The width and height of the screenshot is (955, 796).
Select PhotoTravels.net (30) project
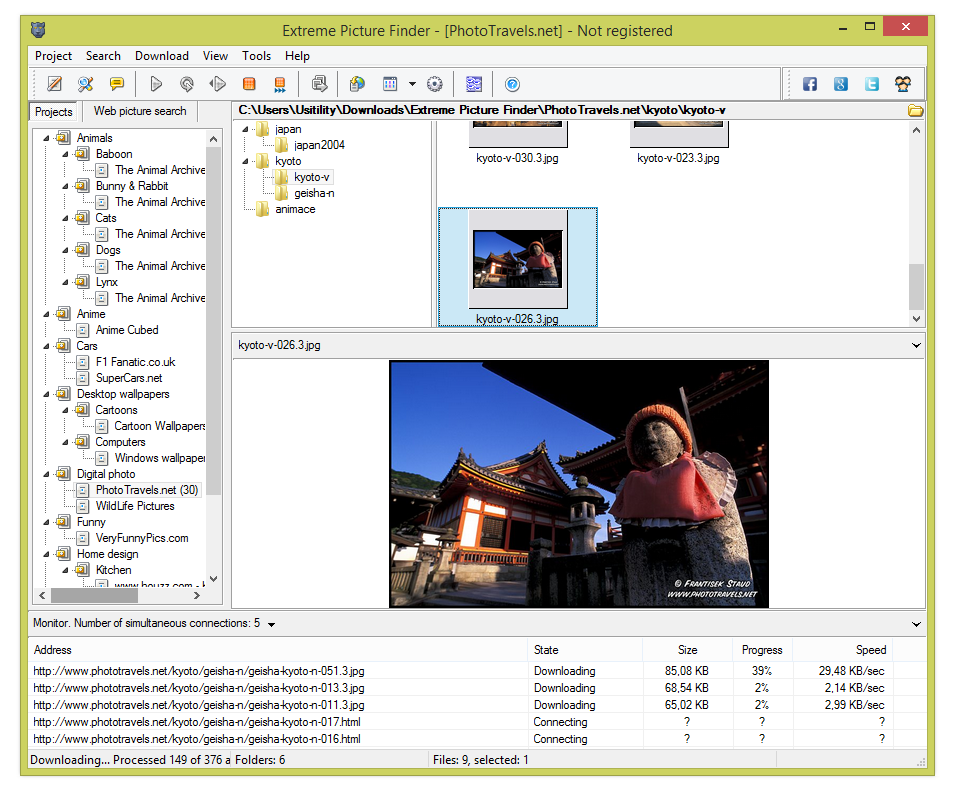click(146, 490)
